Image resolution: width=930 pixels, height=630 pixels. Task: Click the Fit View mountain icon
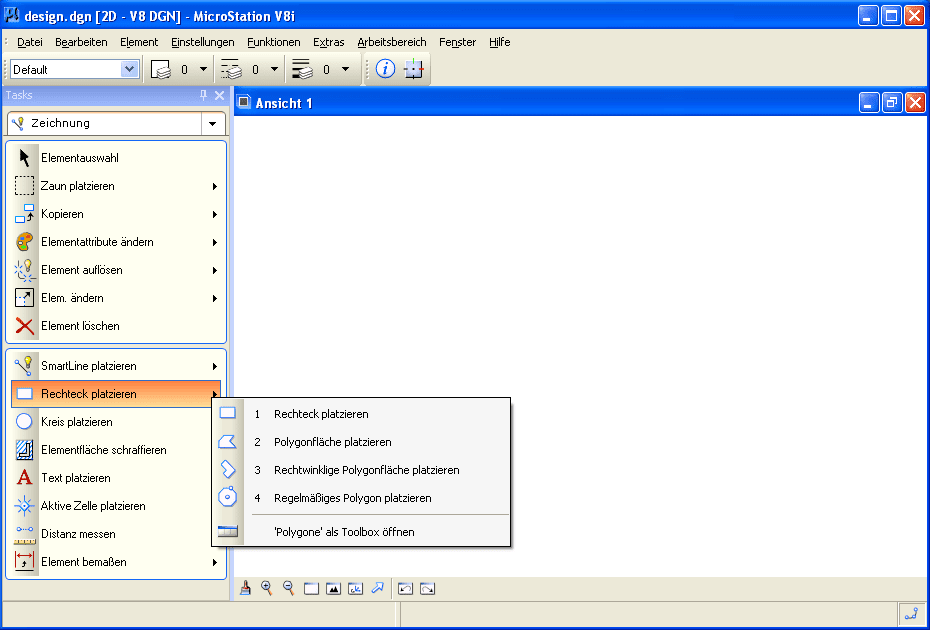point(334,589)
